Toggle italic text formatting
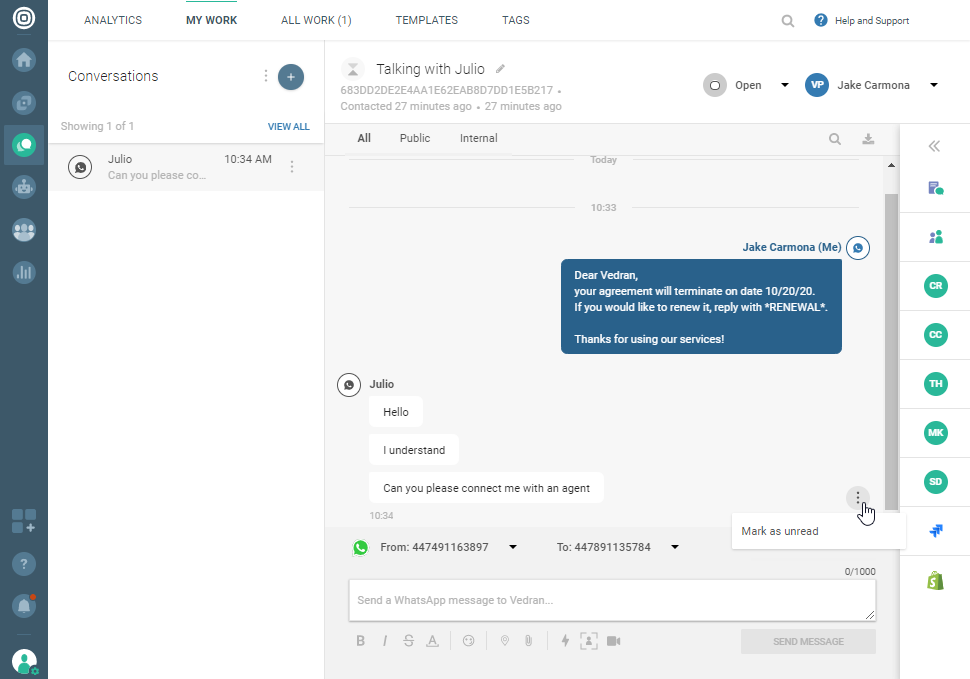Screen dimensions: 970x679 (x=385, y=641)
